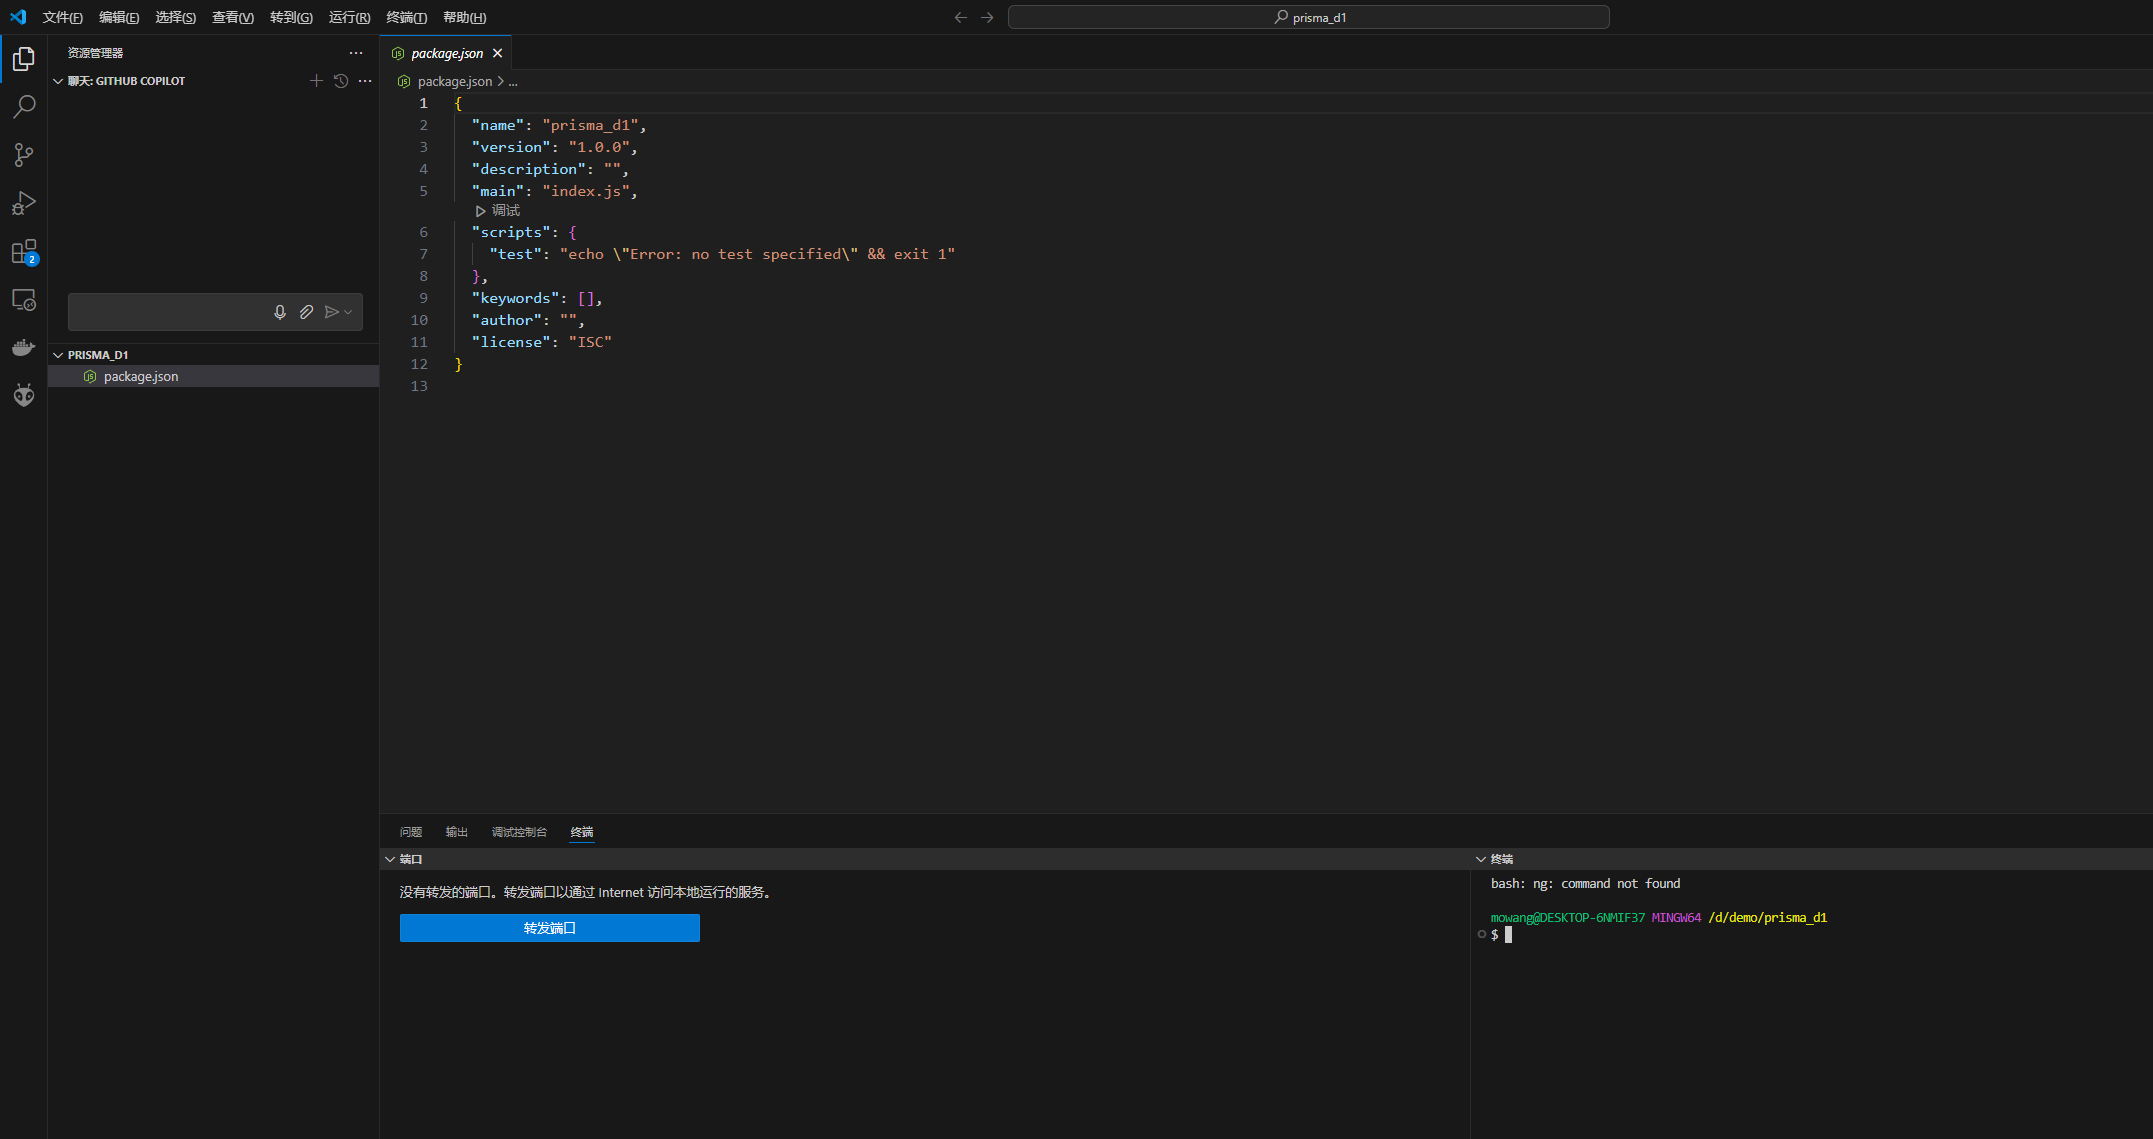Screen dimensions: 2153x1139
Task: Go forward in navigation history
Action: click(x=987, y=17)
